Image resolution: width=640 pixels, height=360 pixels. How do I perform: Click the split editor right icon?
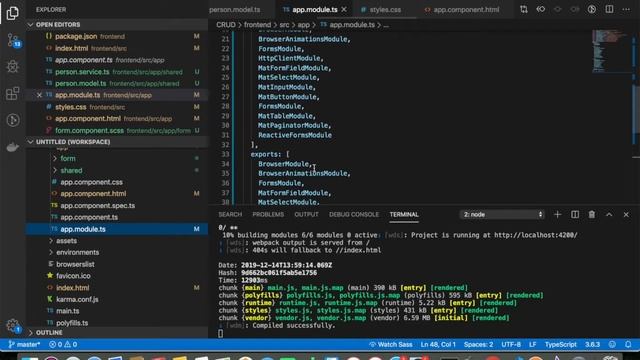pyautogui.click(x=609, y=9)
